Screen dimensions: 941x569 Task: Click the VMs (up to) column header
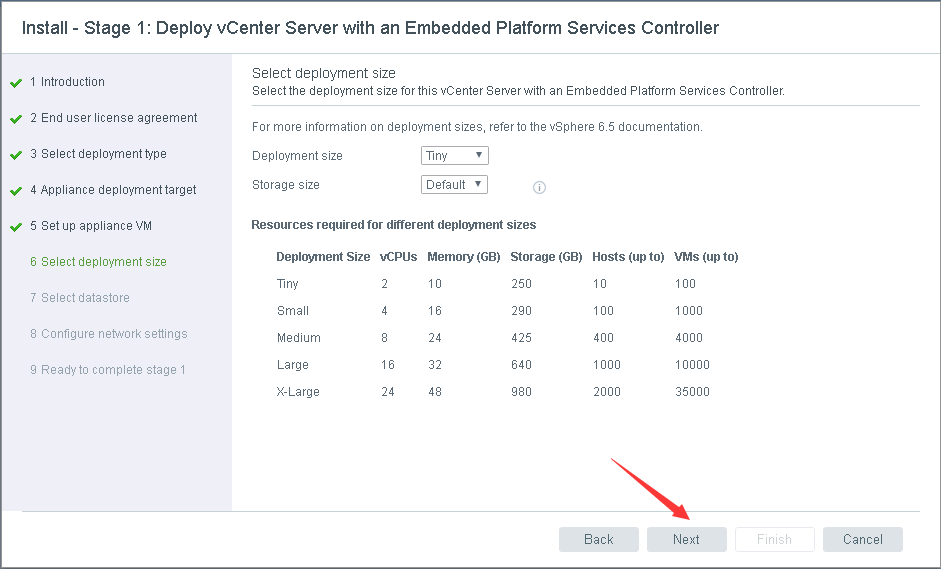[706, 257]
